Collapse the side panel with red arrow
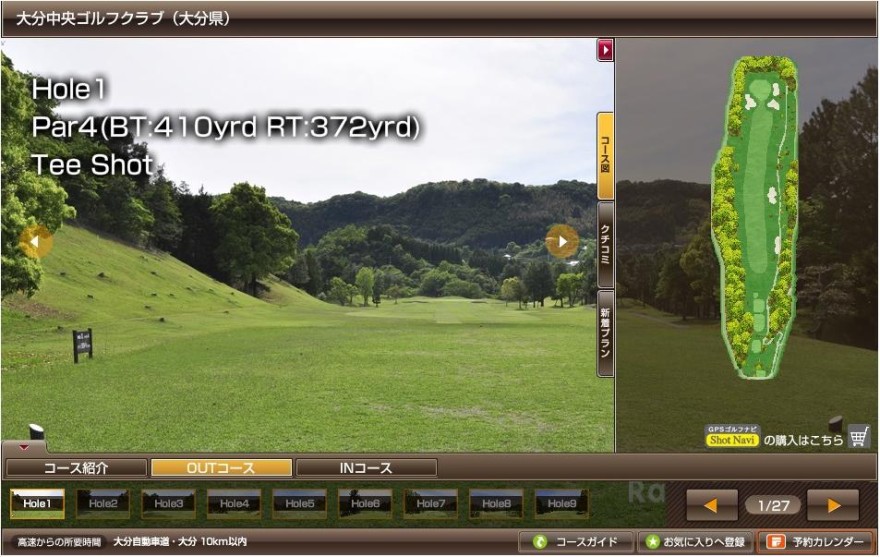Image resolution: width=880 pixels, height=557 pixels. [605, 49]
